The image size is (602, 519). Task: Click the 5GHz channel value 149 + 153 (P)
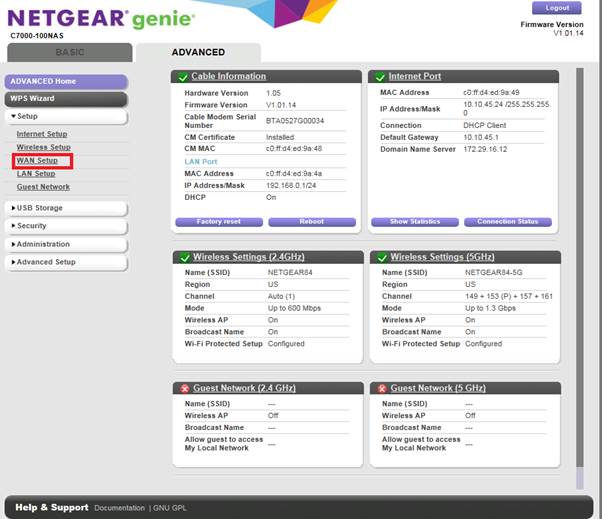coord(509,296)
